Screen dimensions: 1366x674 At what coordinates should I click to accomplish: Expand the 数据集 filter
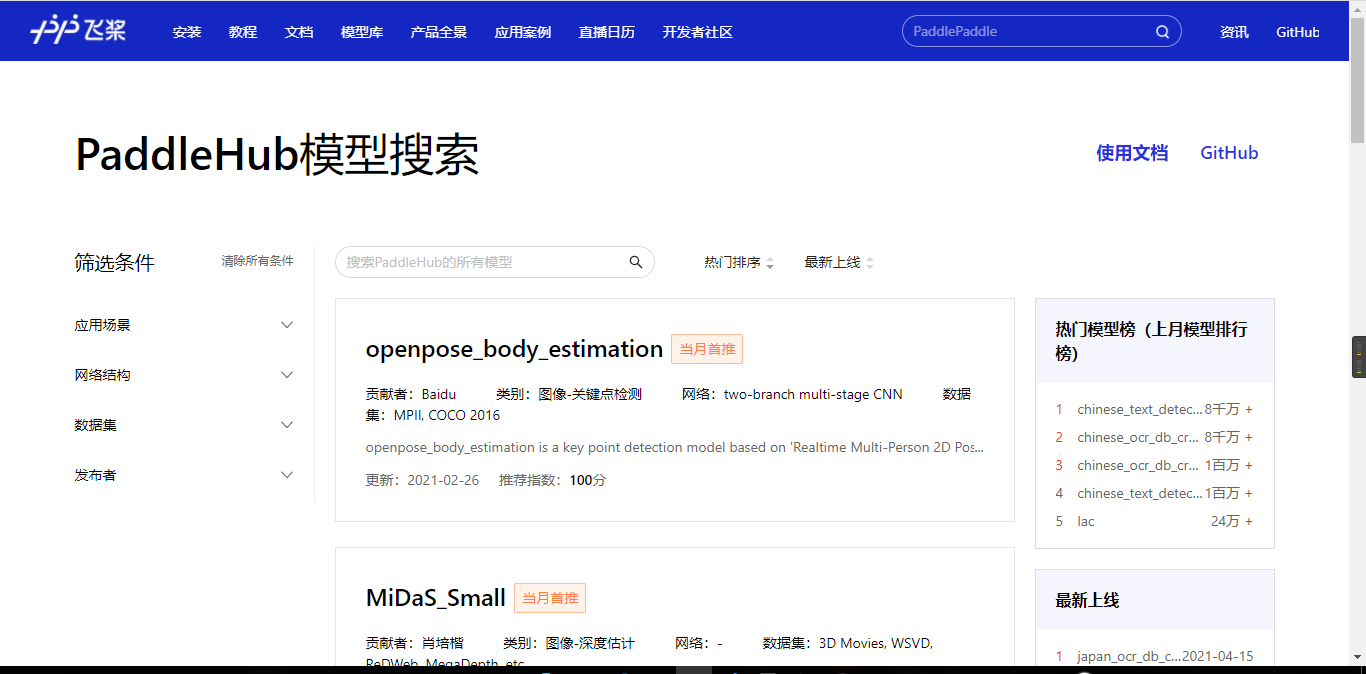[x=184, y=425]
